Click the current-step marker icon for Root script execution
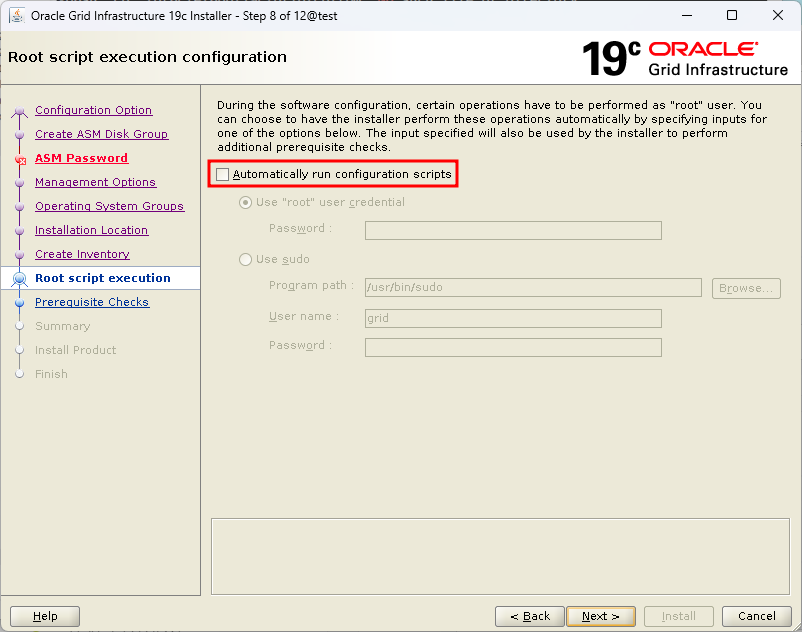The height and width of the screenshot is (632, 802). (x=19, y=279)
